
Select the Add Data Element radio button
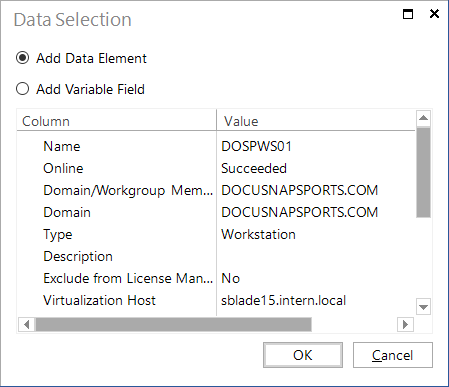22,58
